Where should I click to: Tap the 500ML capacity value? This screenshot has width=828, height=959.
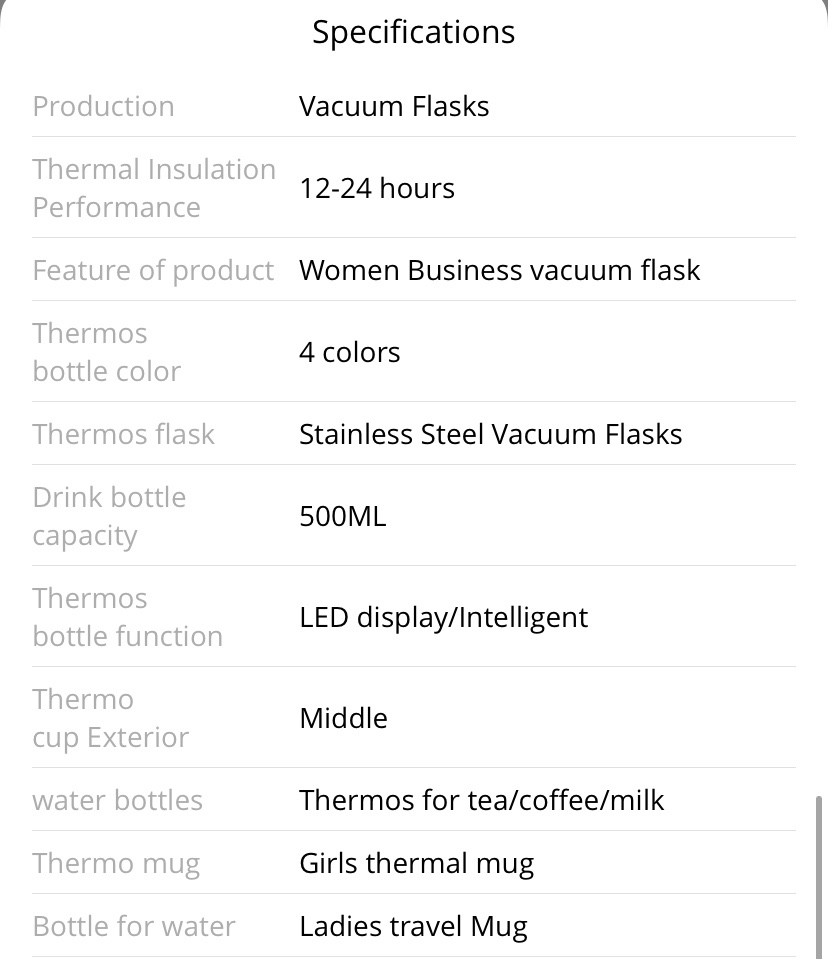click(342, 516)
